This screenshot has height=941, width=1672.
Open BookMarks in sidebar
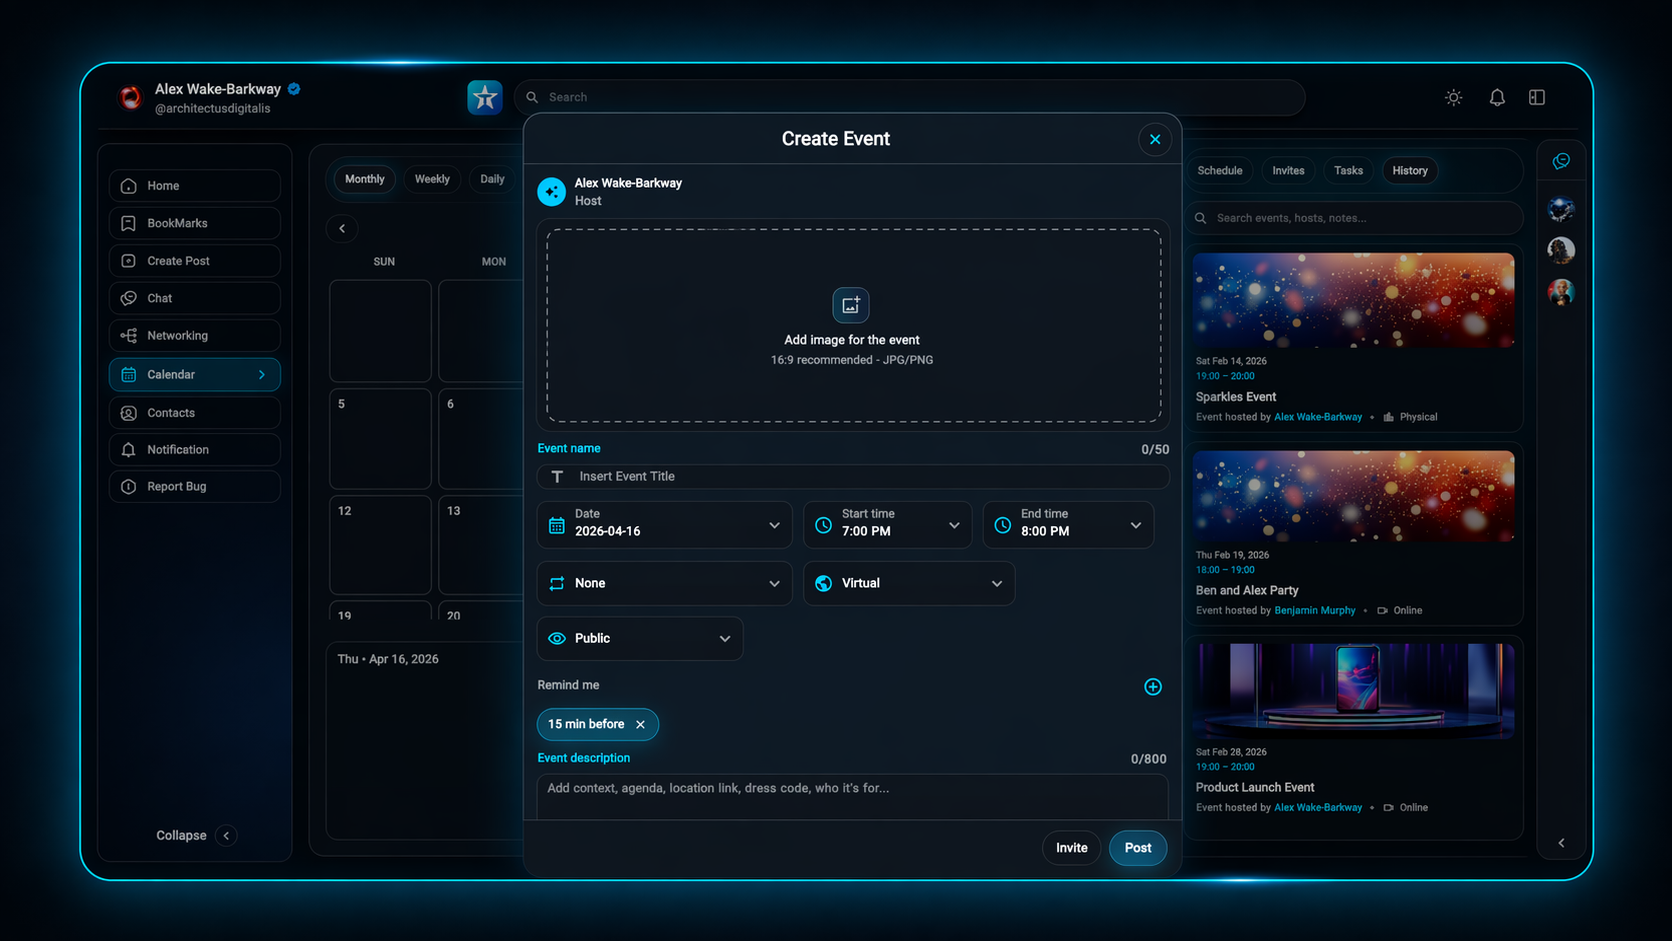195,223
